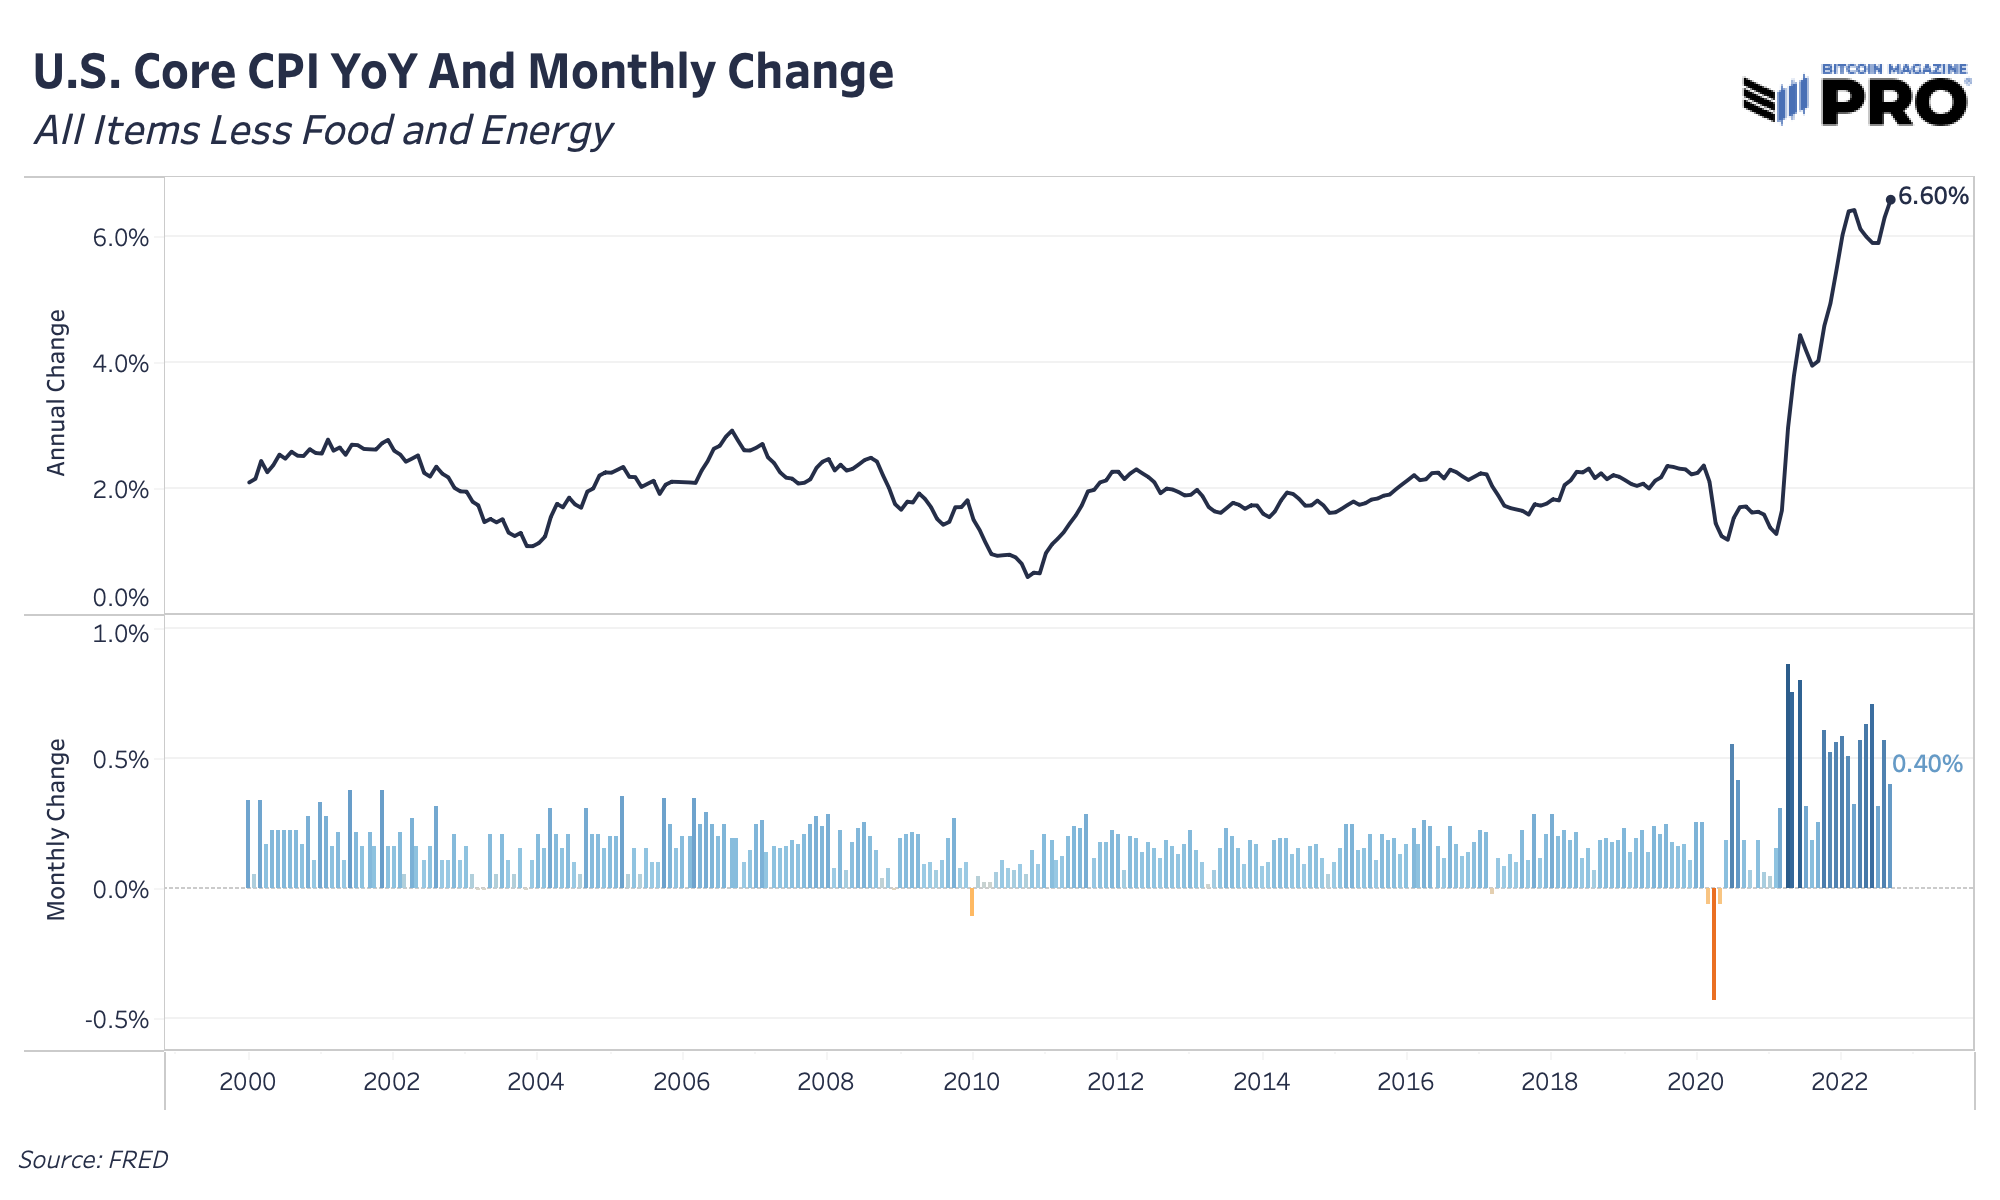Click the 2000 tick on the time axis
Screen dimensions: 2000x1200
click(x=248, y=1081)
